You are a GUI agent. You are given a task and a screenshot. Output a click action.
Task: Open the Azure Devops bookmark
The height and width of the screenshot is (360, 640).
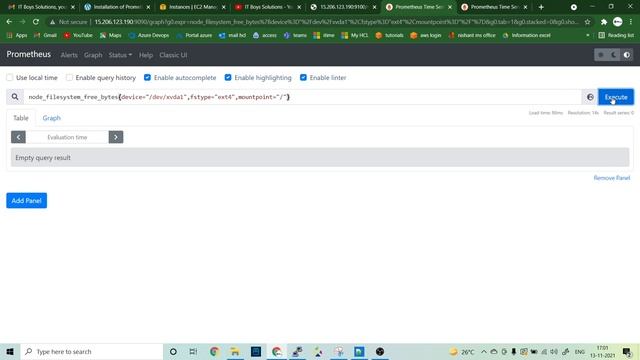click(x=149, y=35)
